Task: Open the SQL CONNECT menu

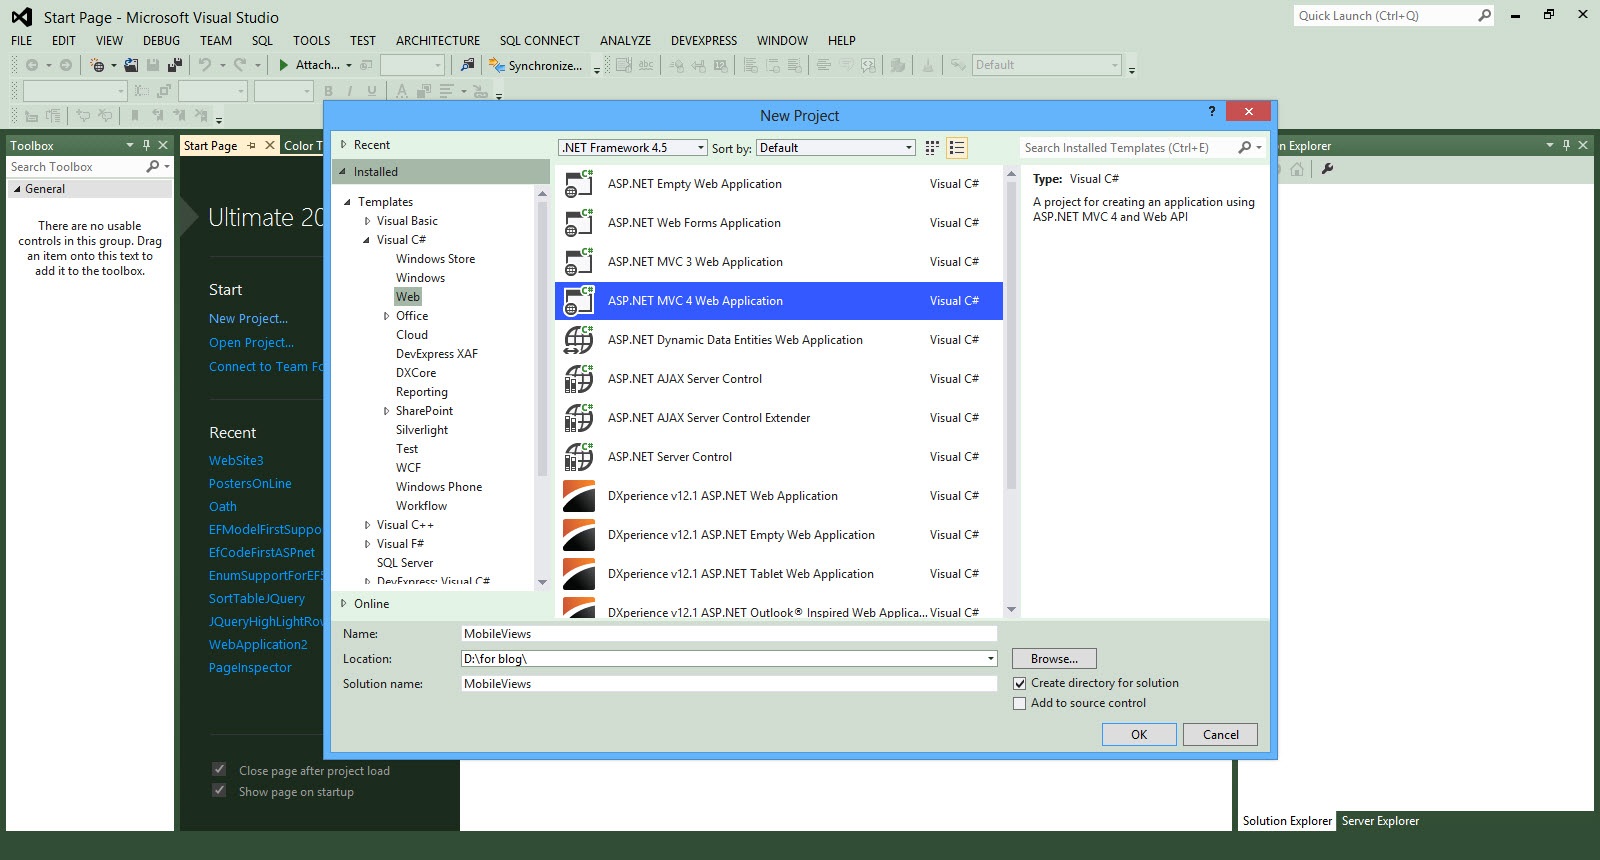Action: tap(540, 41)
